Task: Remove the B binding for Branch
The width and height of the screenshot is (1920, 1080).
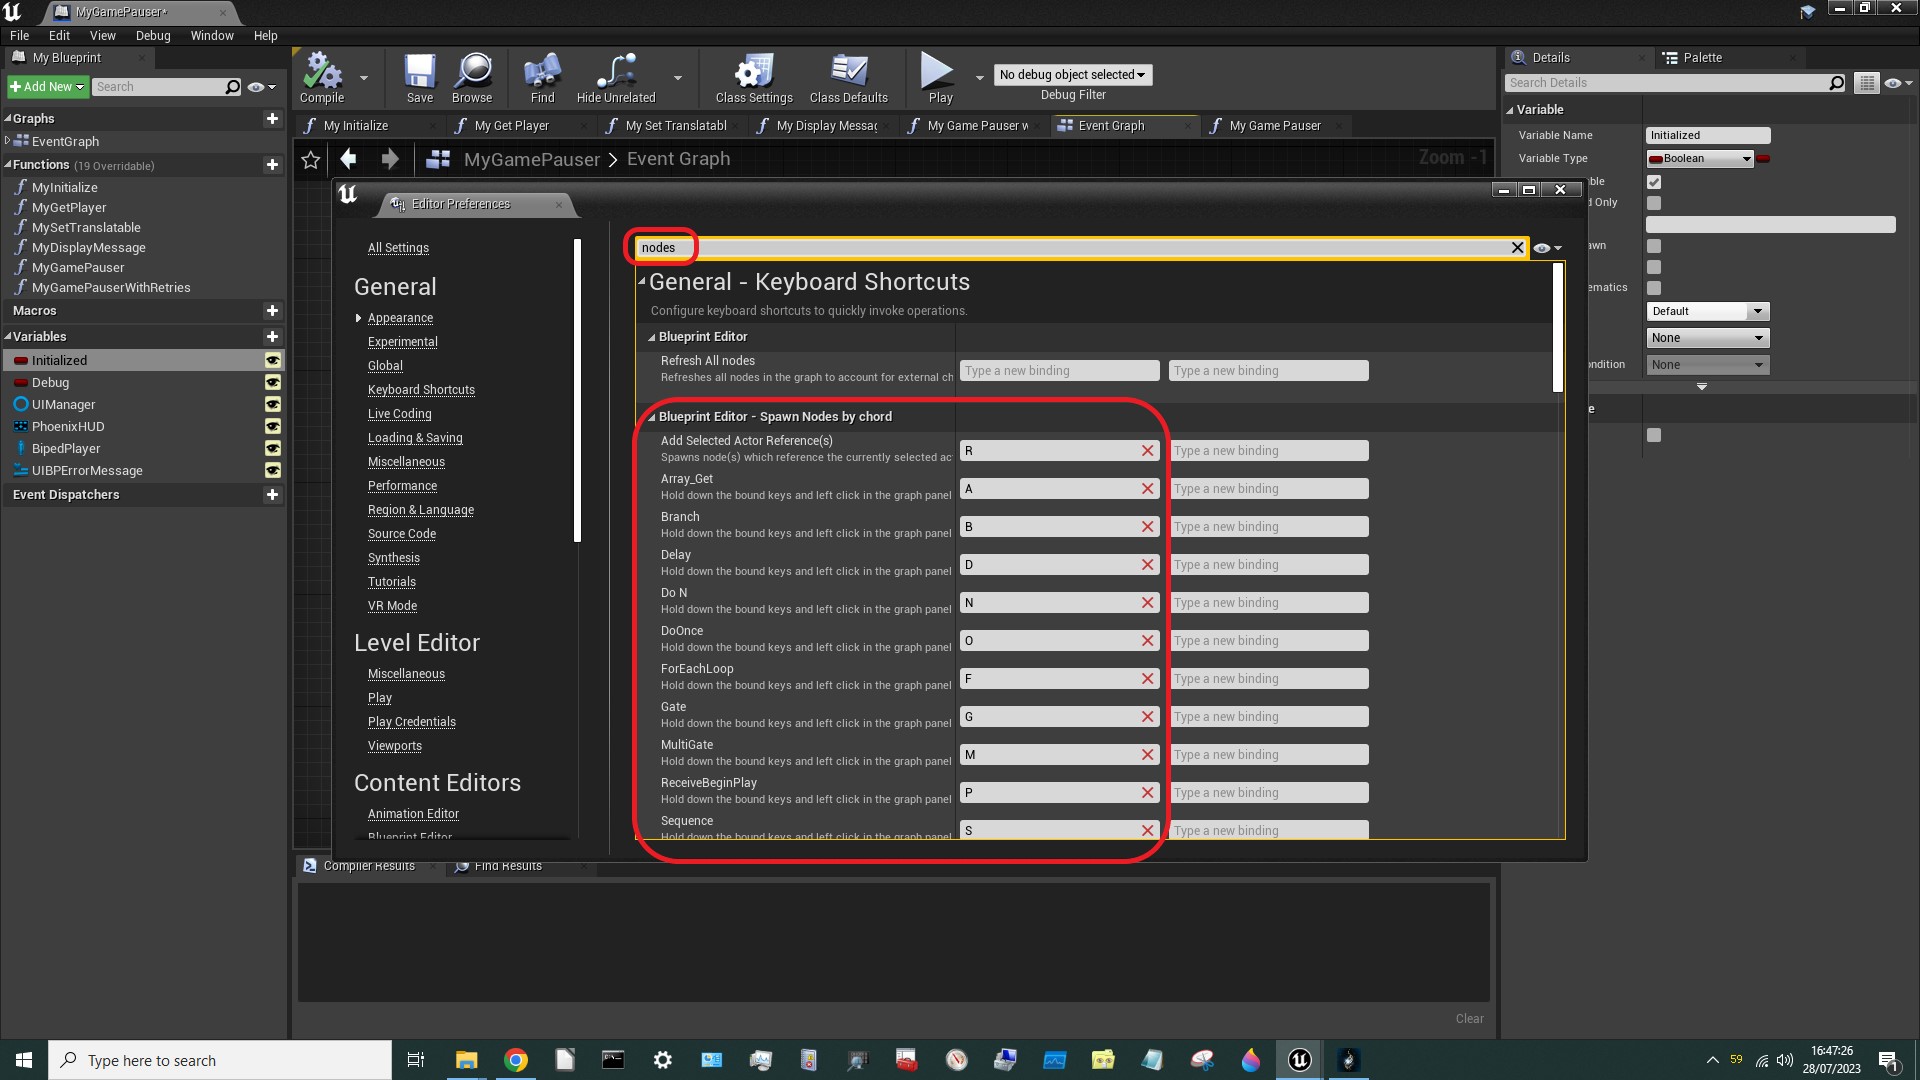Action: click(1148, 527)
